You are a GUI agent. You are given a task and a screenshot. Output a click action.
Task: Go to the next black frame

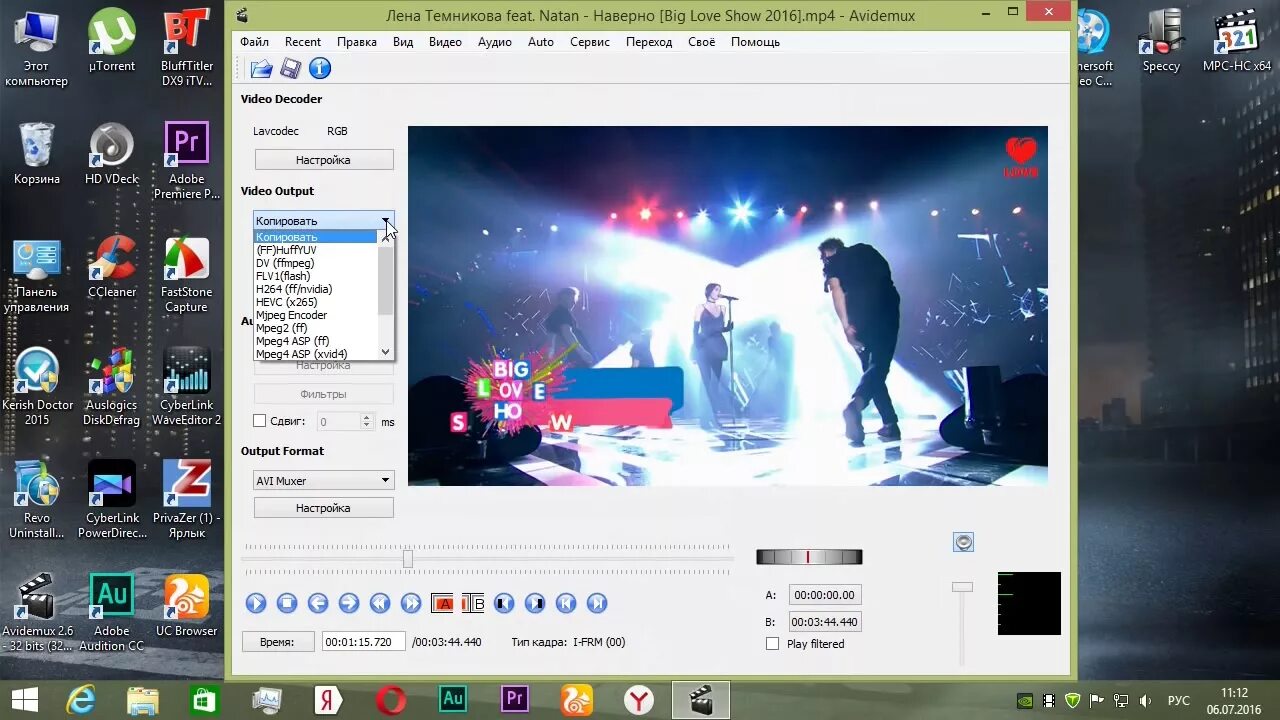[535, 603]
